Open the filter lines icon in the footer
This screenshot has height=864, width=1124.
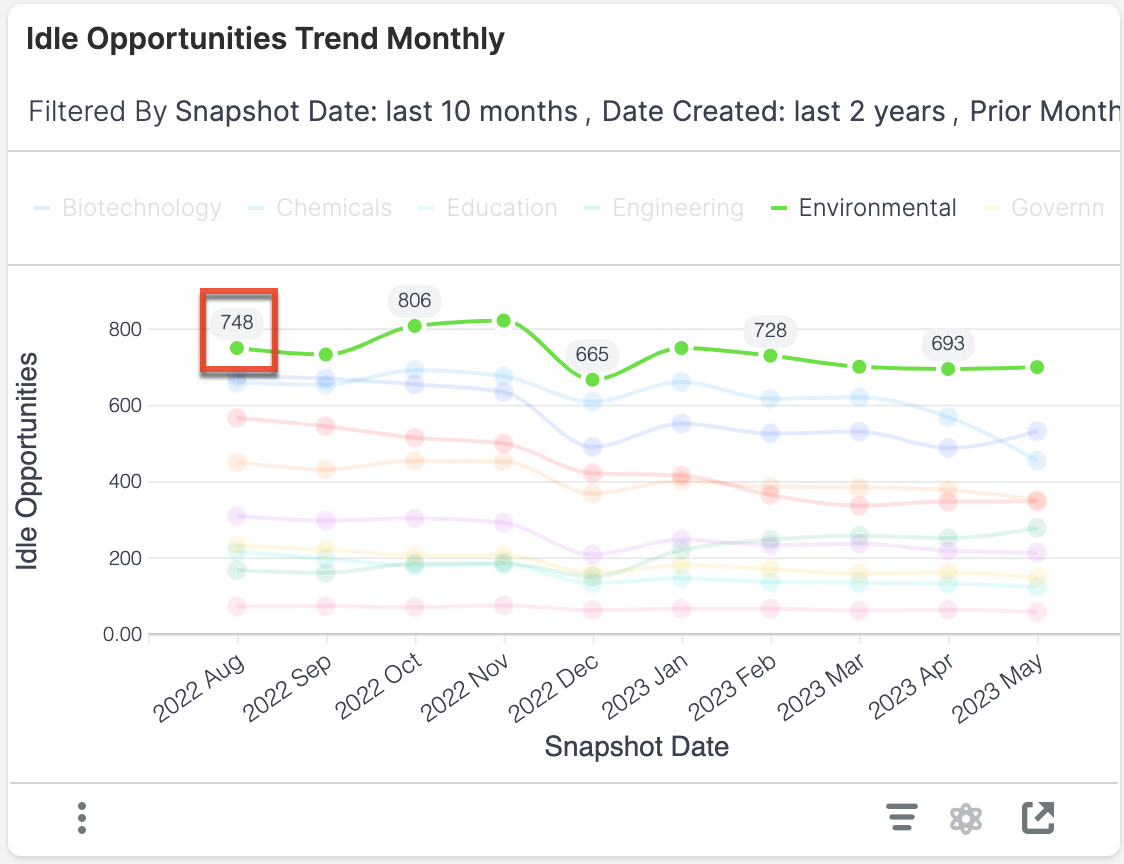tap(902, 817)
